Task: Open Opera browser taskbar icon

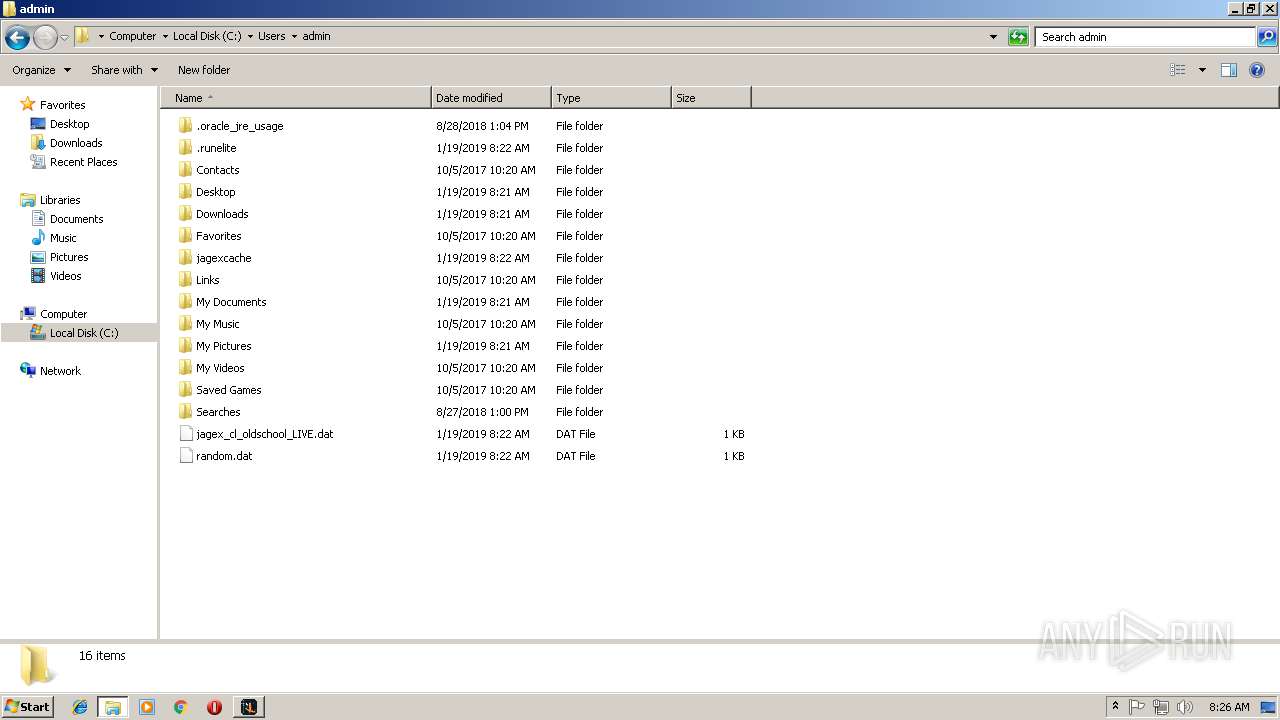Action: point(214,707)
